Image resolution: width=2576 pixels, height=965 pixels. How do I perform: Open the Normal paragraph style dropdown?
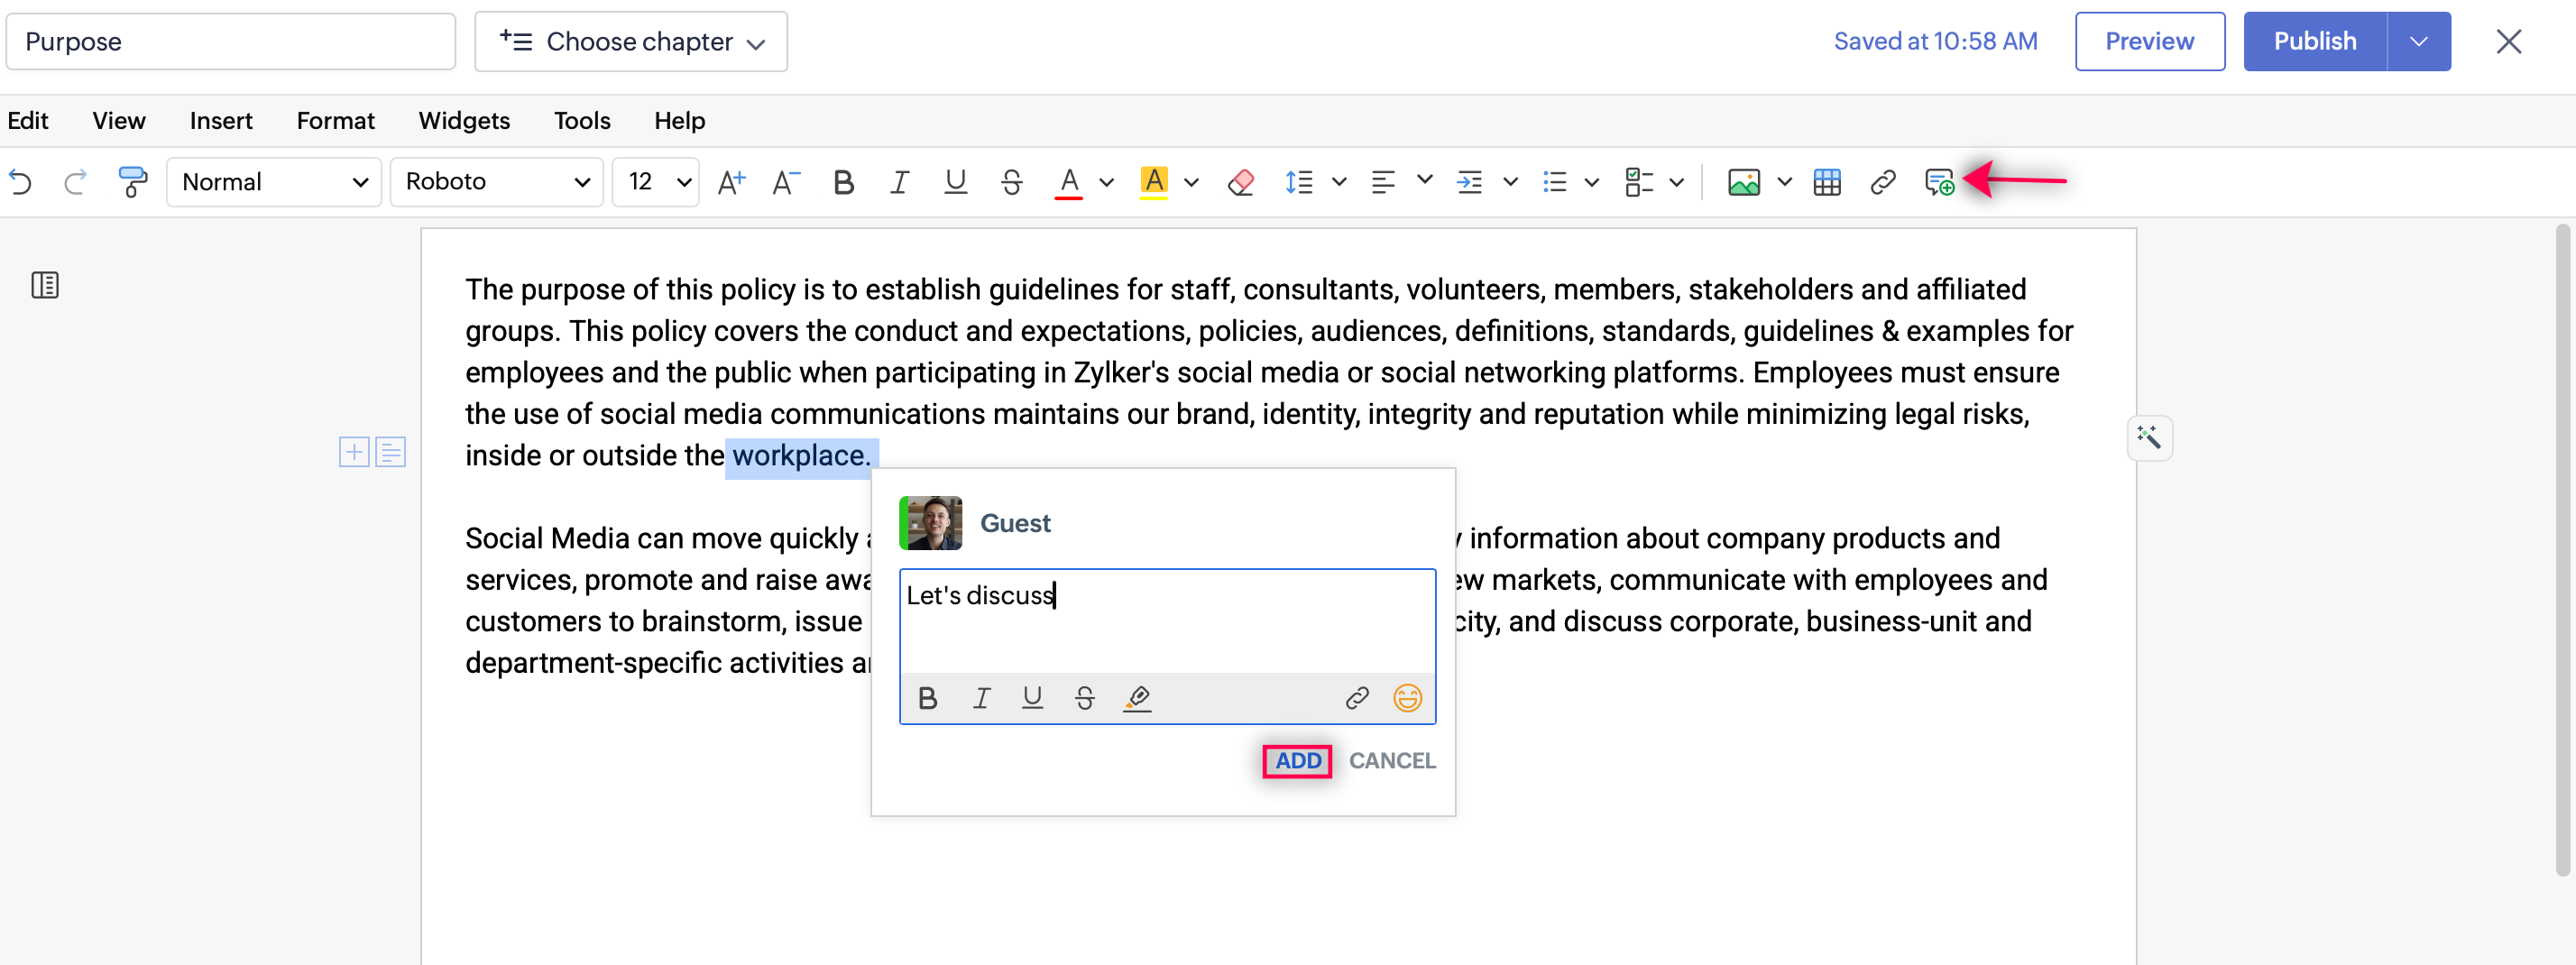(274, 182)
